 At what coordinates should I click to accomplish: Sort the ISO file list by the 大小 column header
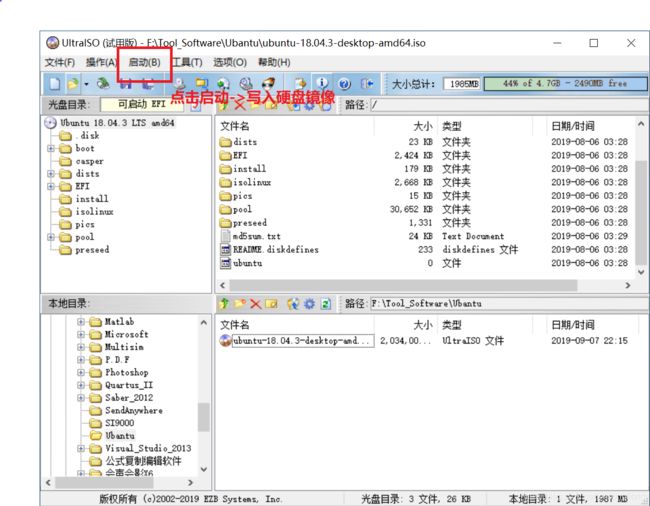[405, 126]
